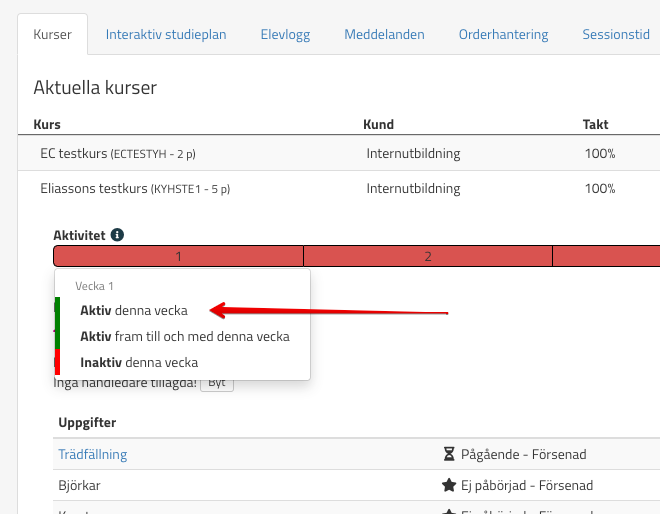Choose 'Aktiv denna vecka' from menu
Image resolution: width=660 pixels, height=514 pixels.
pos(134,310)
